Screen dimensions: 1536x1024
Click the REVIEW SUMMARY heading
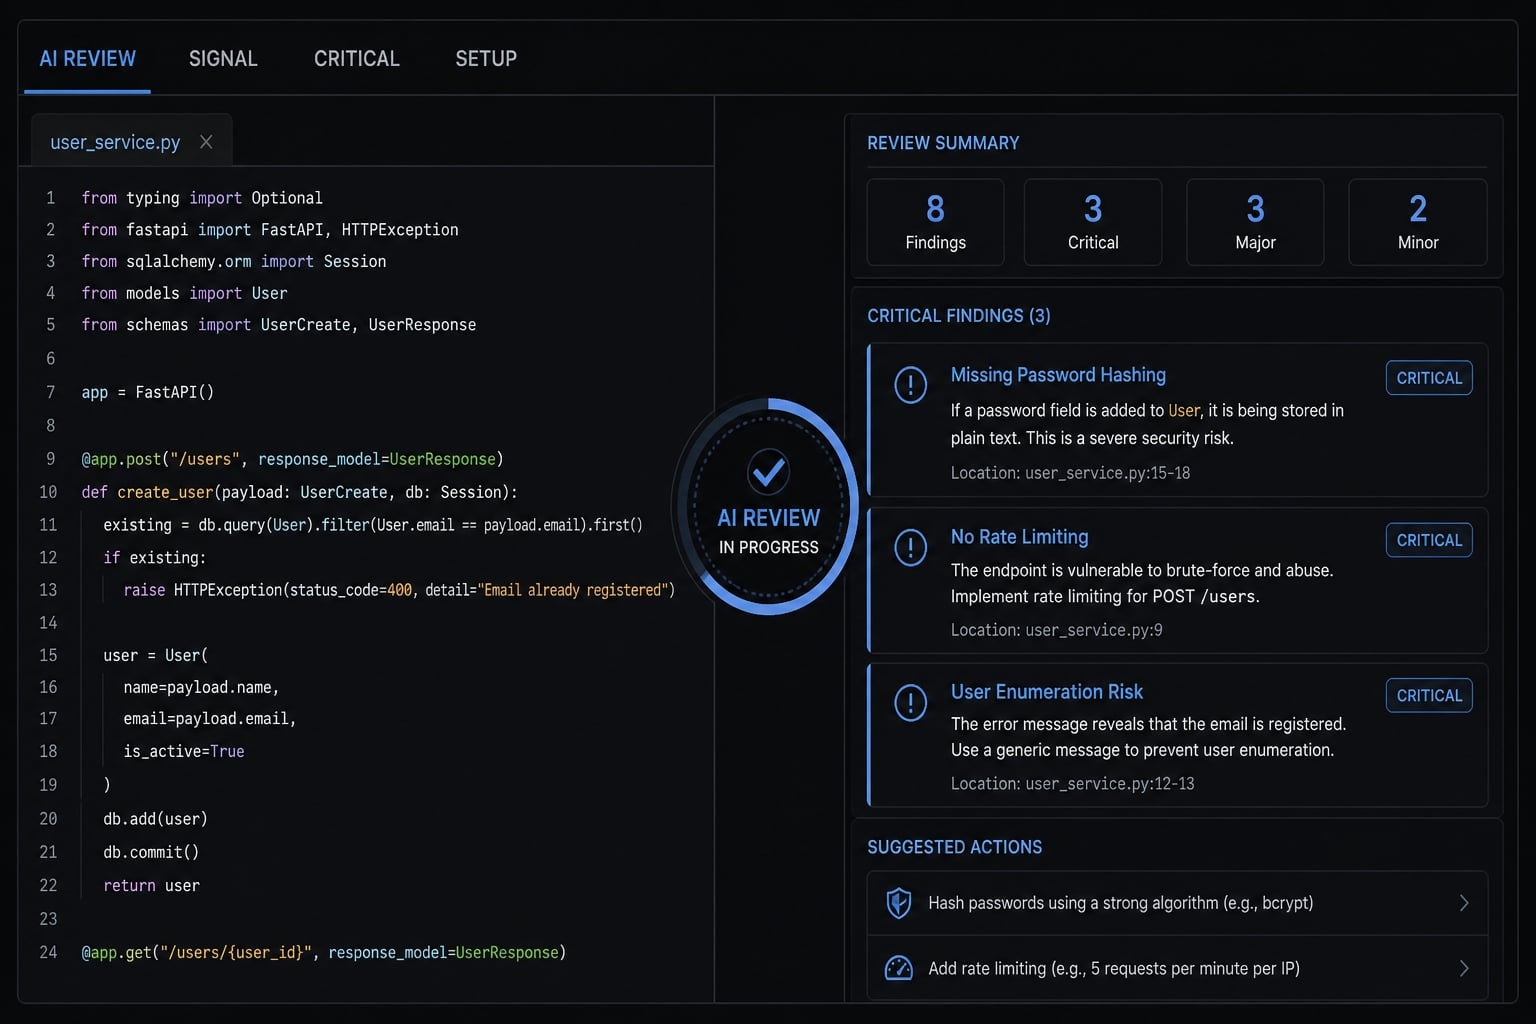(x=943, y=143)
